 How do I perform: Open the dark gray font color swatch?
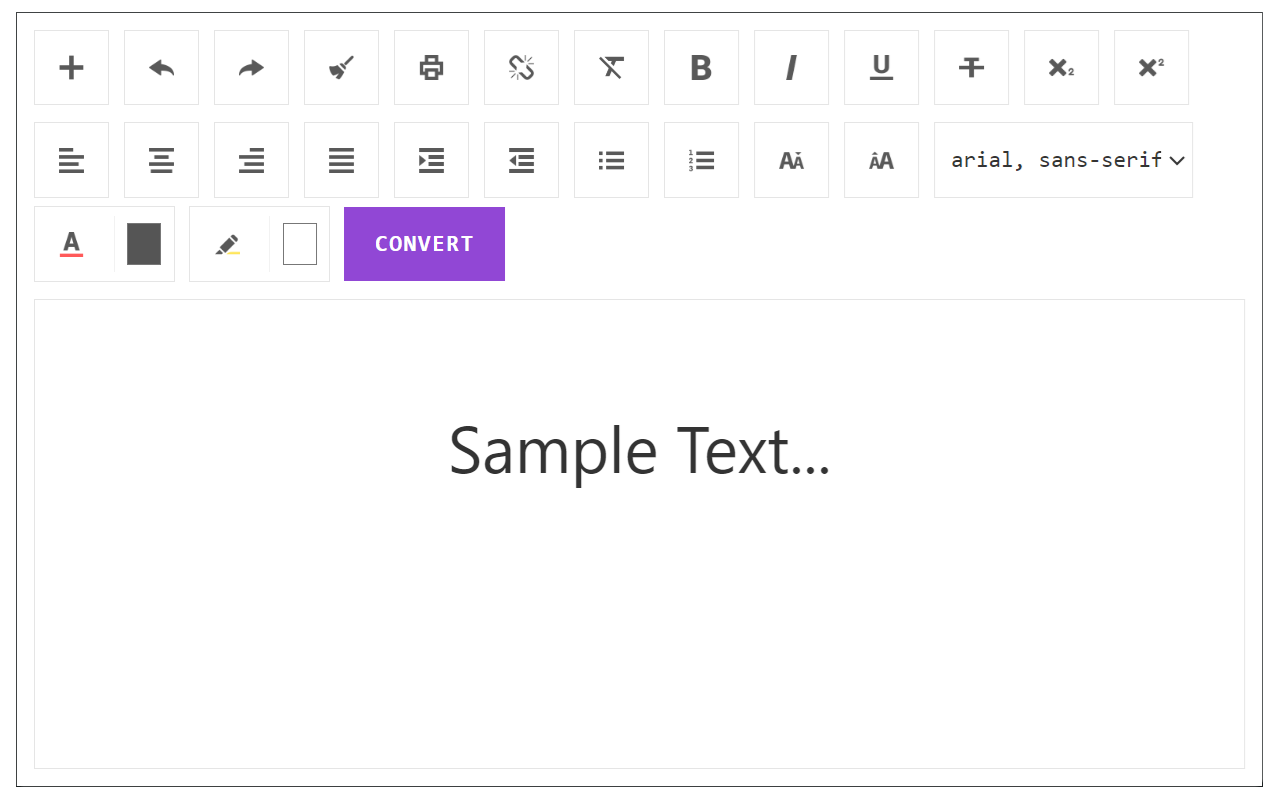point(144,244)
